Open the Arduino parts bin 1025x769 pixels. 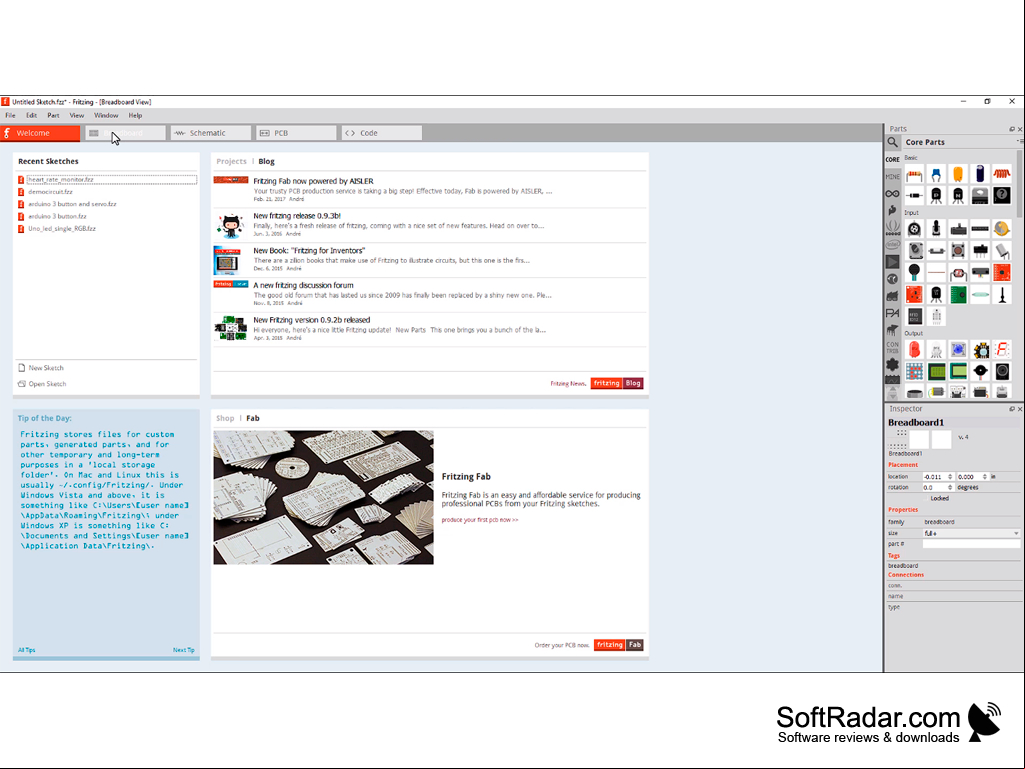(x=892, y=194)
